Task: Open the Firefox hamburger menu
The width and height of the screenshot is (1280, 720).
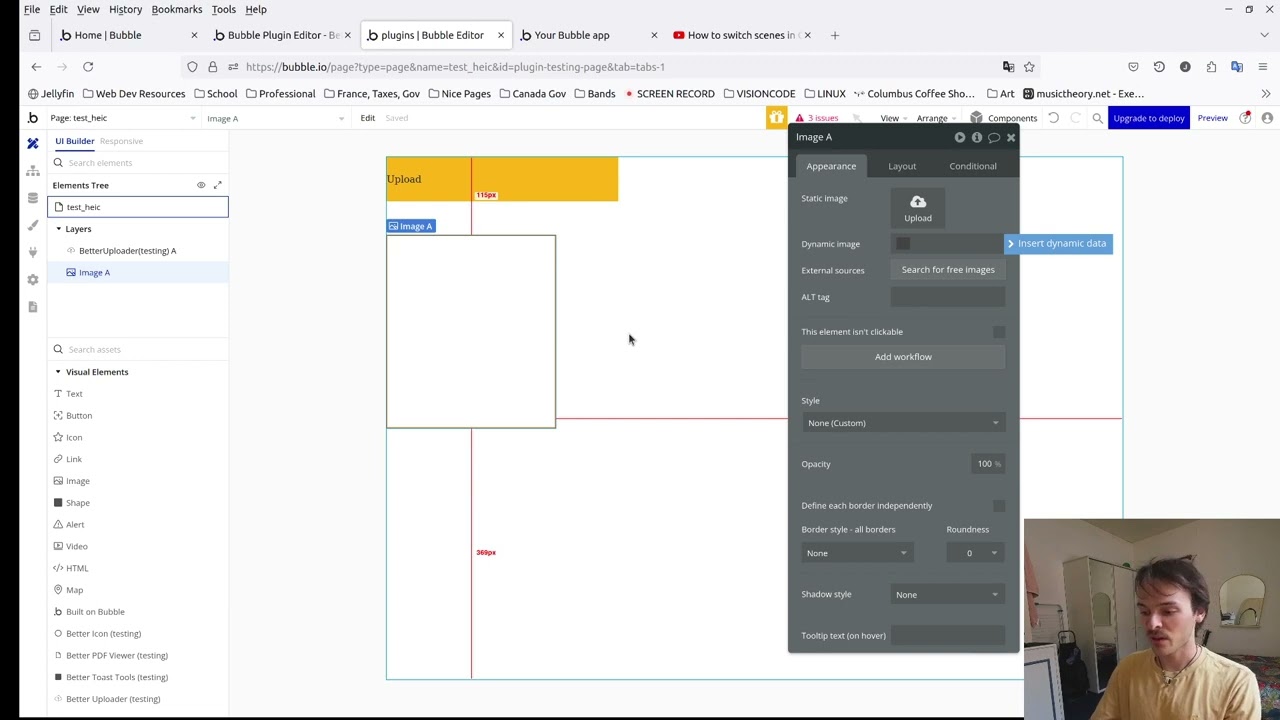Action: tap(1263, 67)
